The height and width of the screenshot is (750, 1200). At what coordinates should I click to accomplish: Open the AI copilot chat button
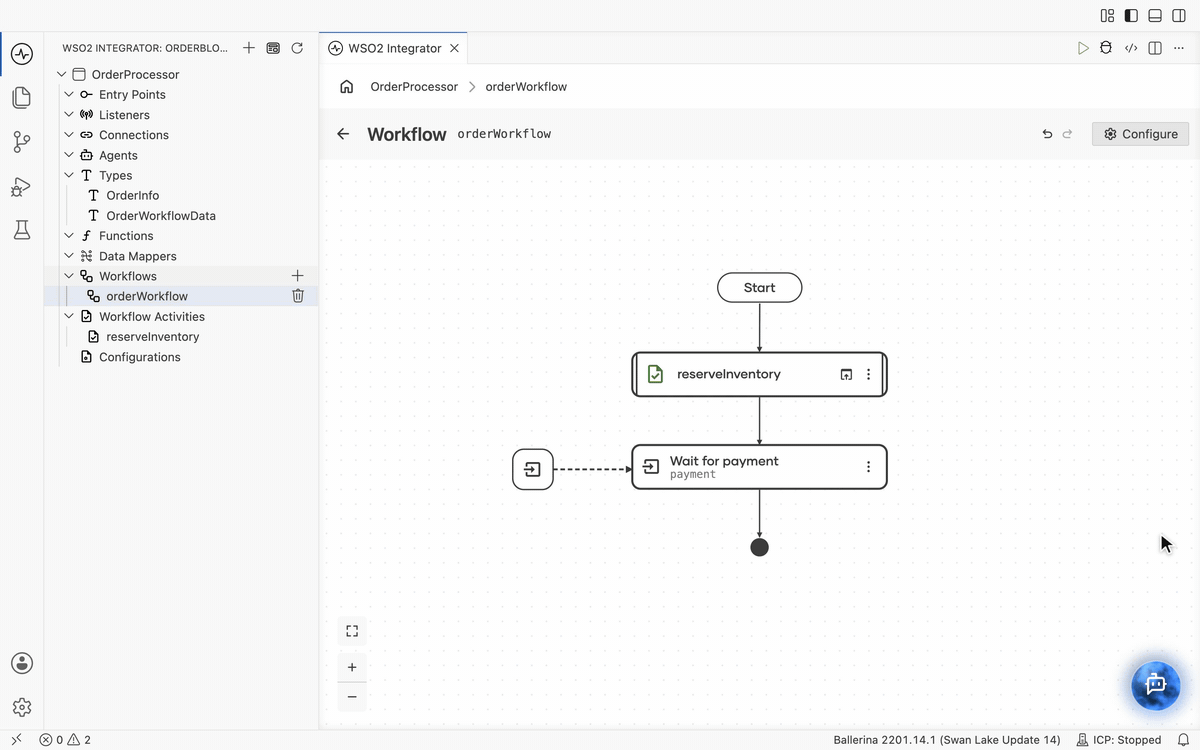tap(1156, 685)
